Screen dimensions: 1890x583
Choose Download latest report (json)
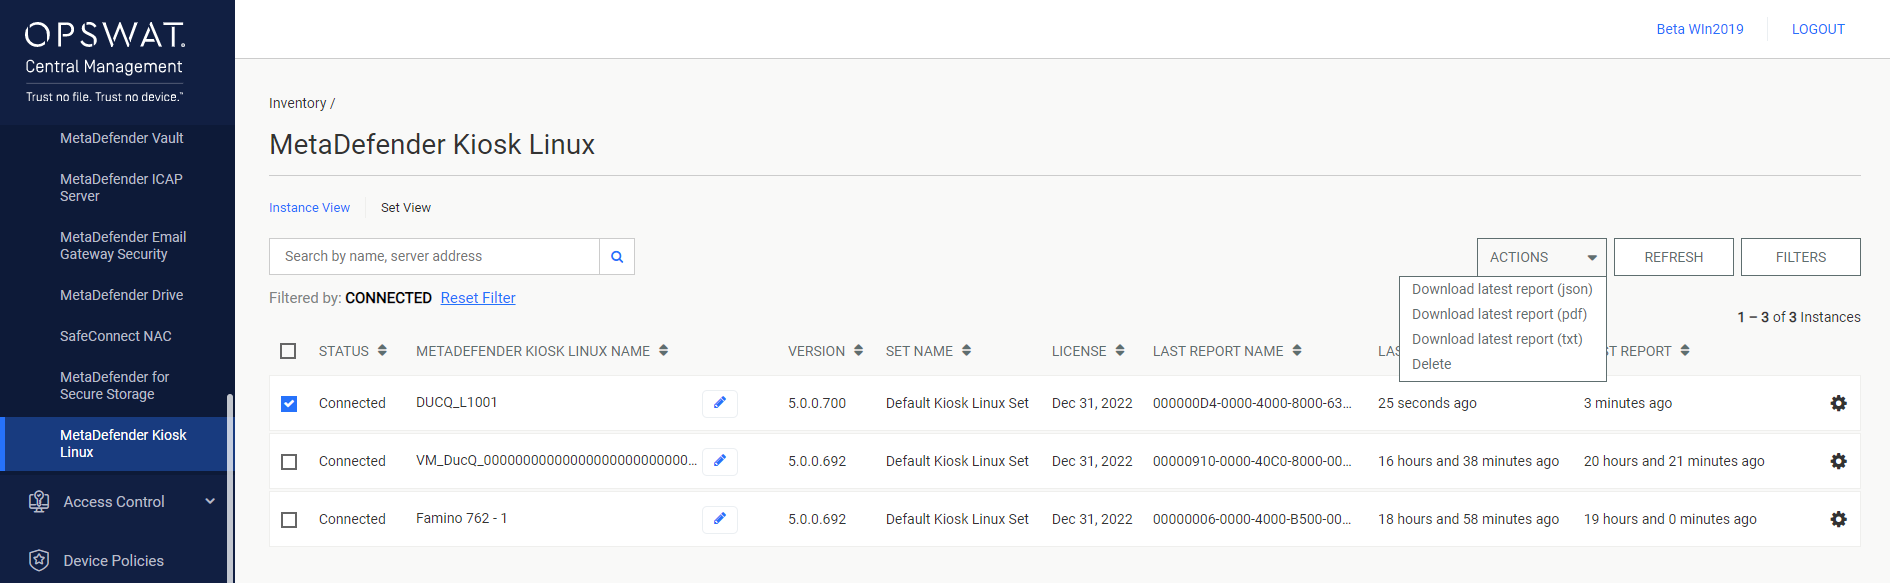point(1502,289)
